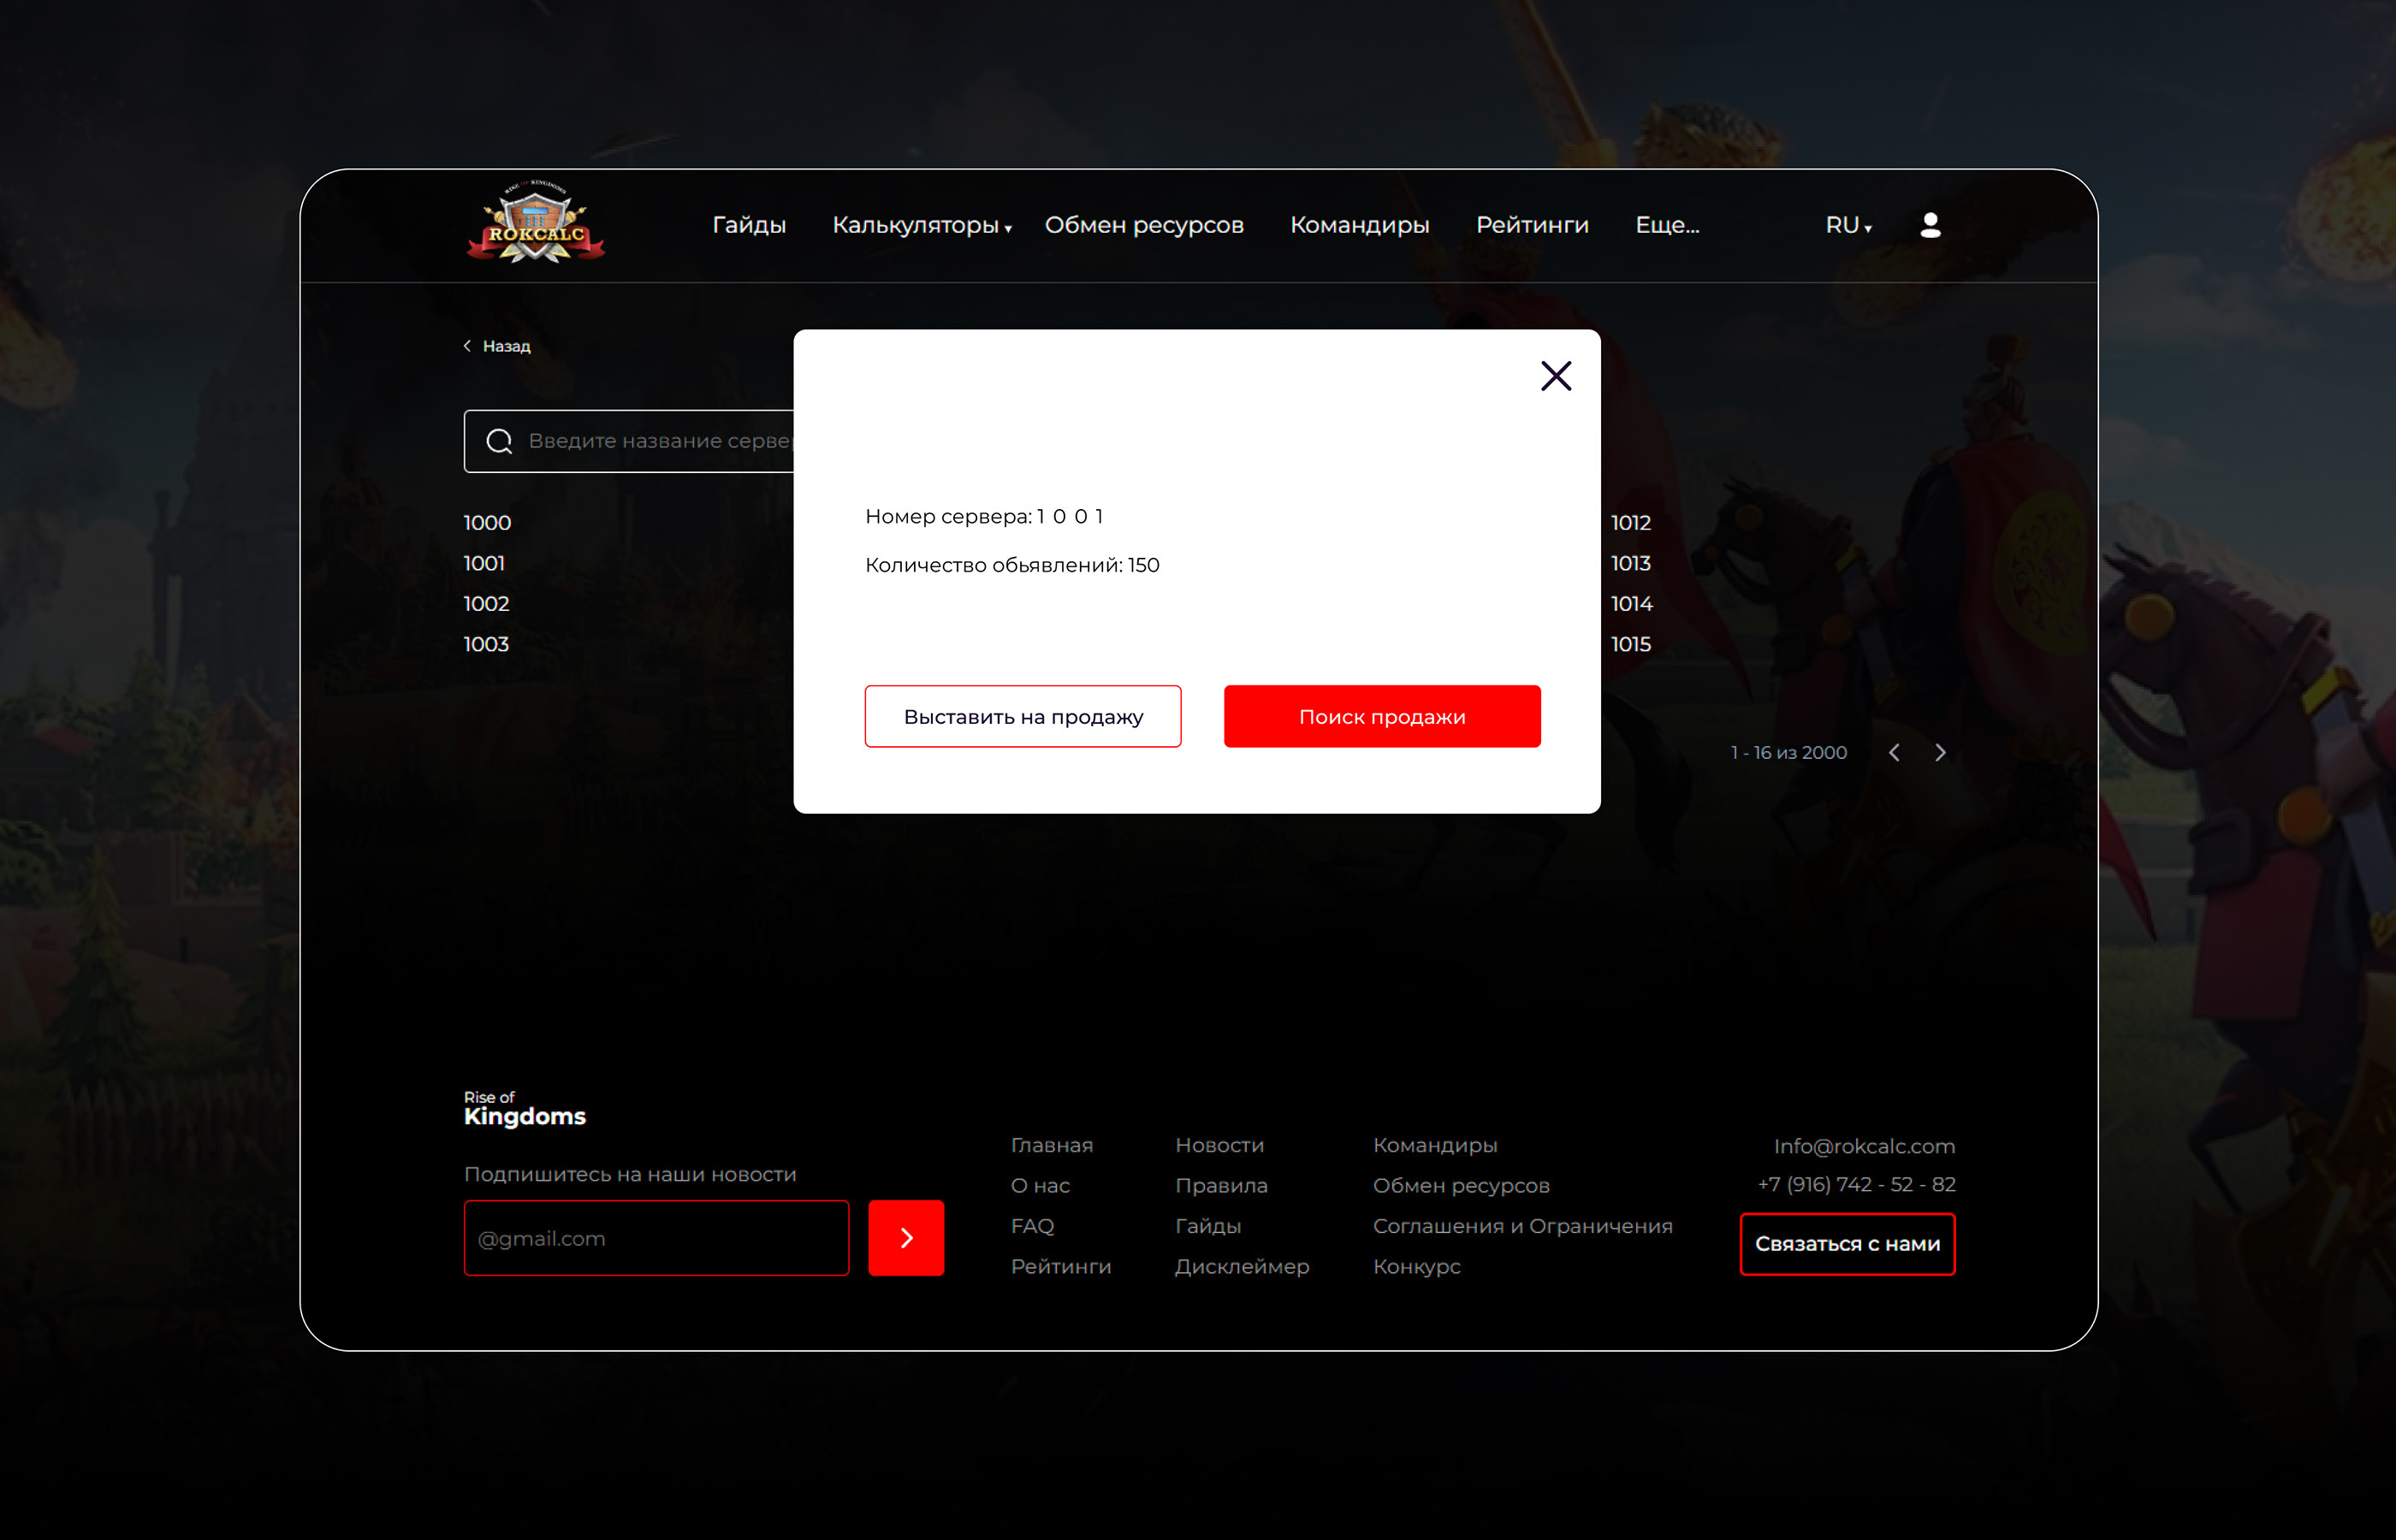
Task: Click the Поиск продажи button
Action: pos(1381,716)
